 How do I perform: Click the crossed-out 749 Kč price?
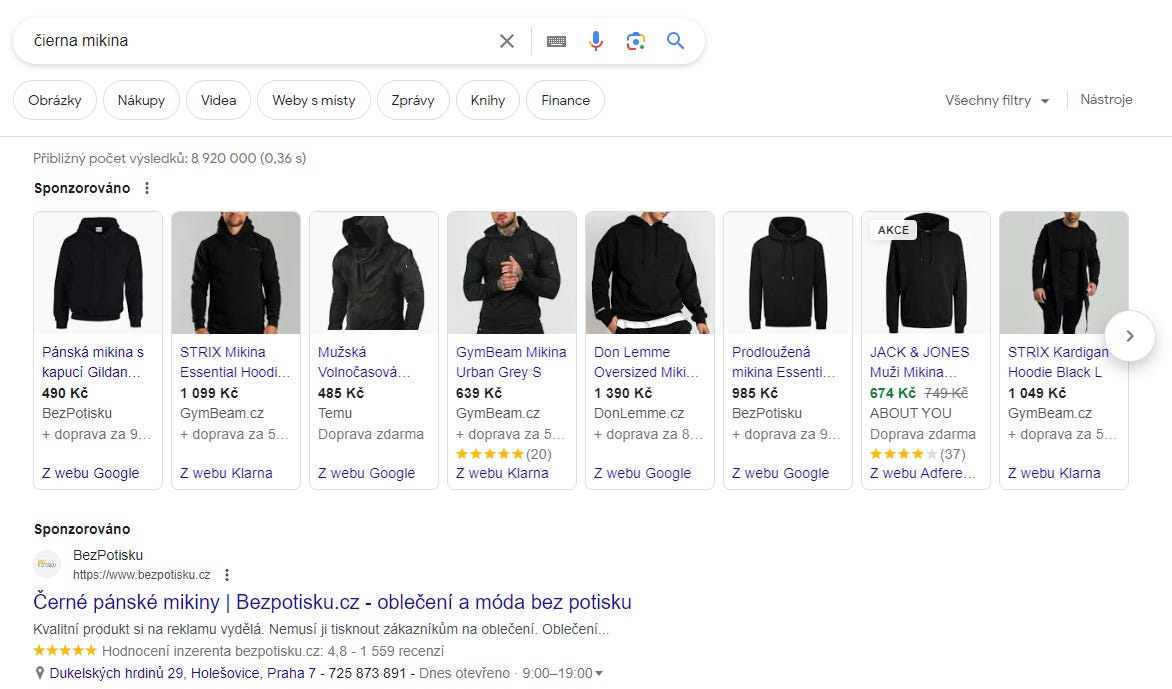tap(946, 393)
